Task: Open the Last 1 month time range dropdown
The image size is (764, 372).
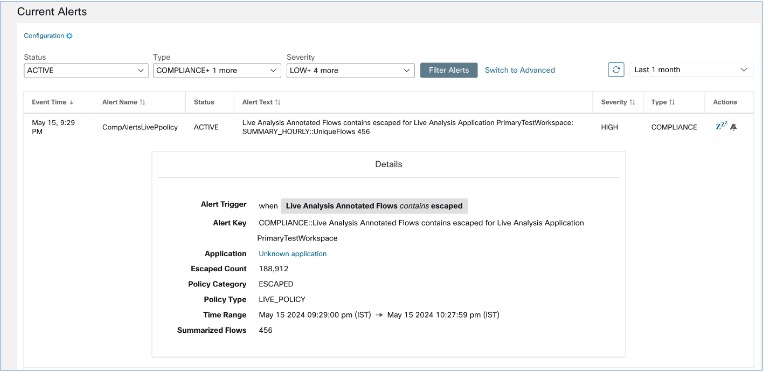Action: click(x=691, y=70)
